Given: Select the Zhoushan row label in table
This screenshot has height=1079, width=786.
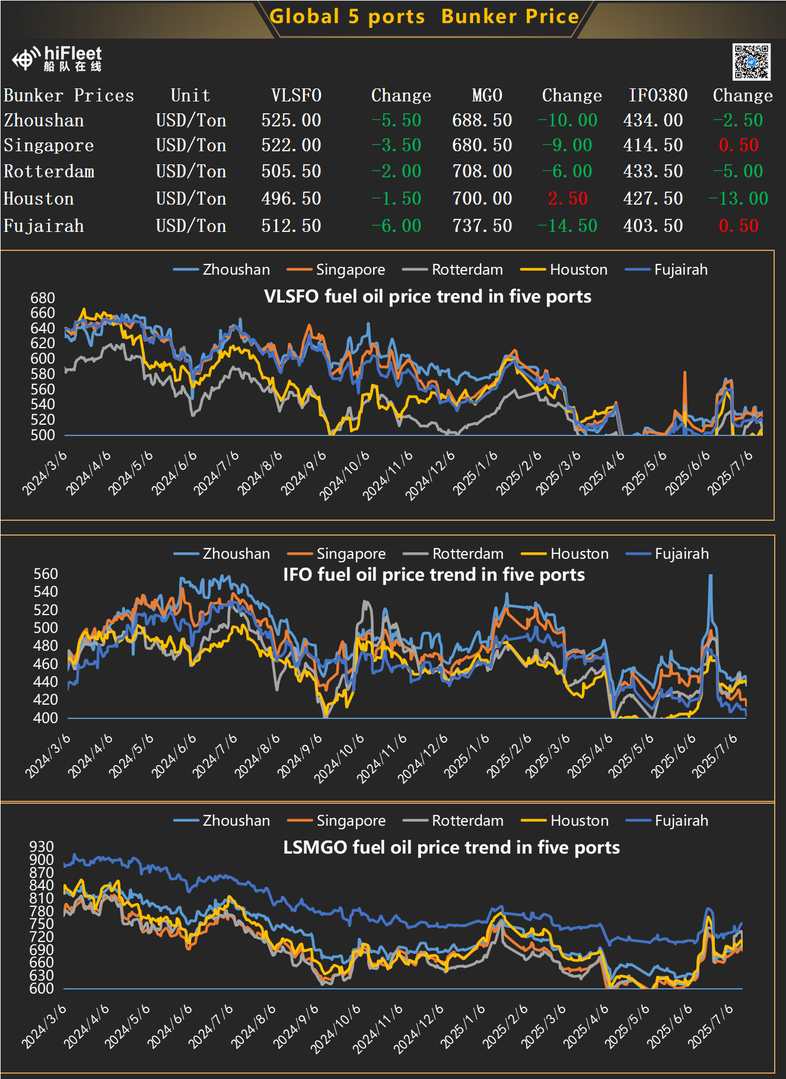Looking at the screenshot, I should click(44, 119).
